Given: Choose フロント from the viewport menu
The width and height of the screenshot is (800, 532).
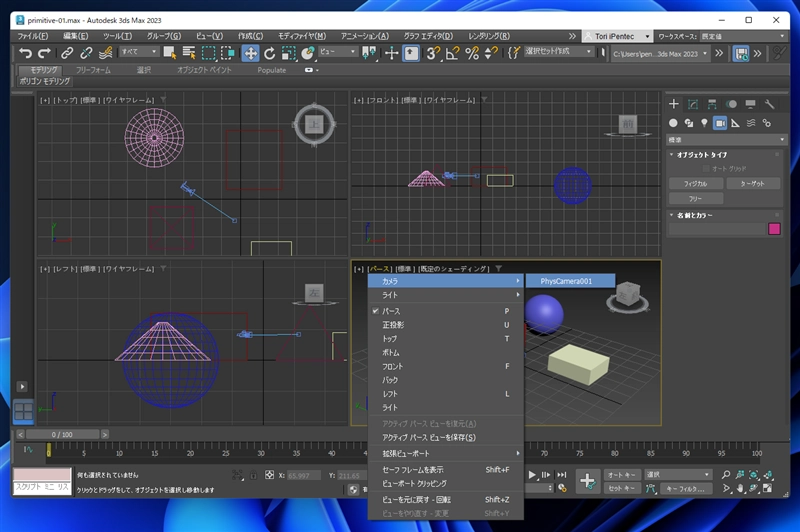Looking at the screenshot, I should coord(391,366).
